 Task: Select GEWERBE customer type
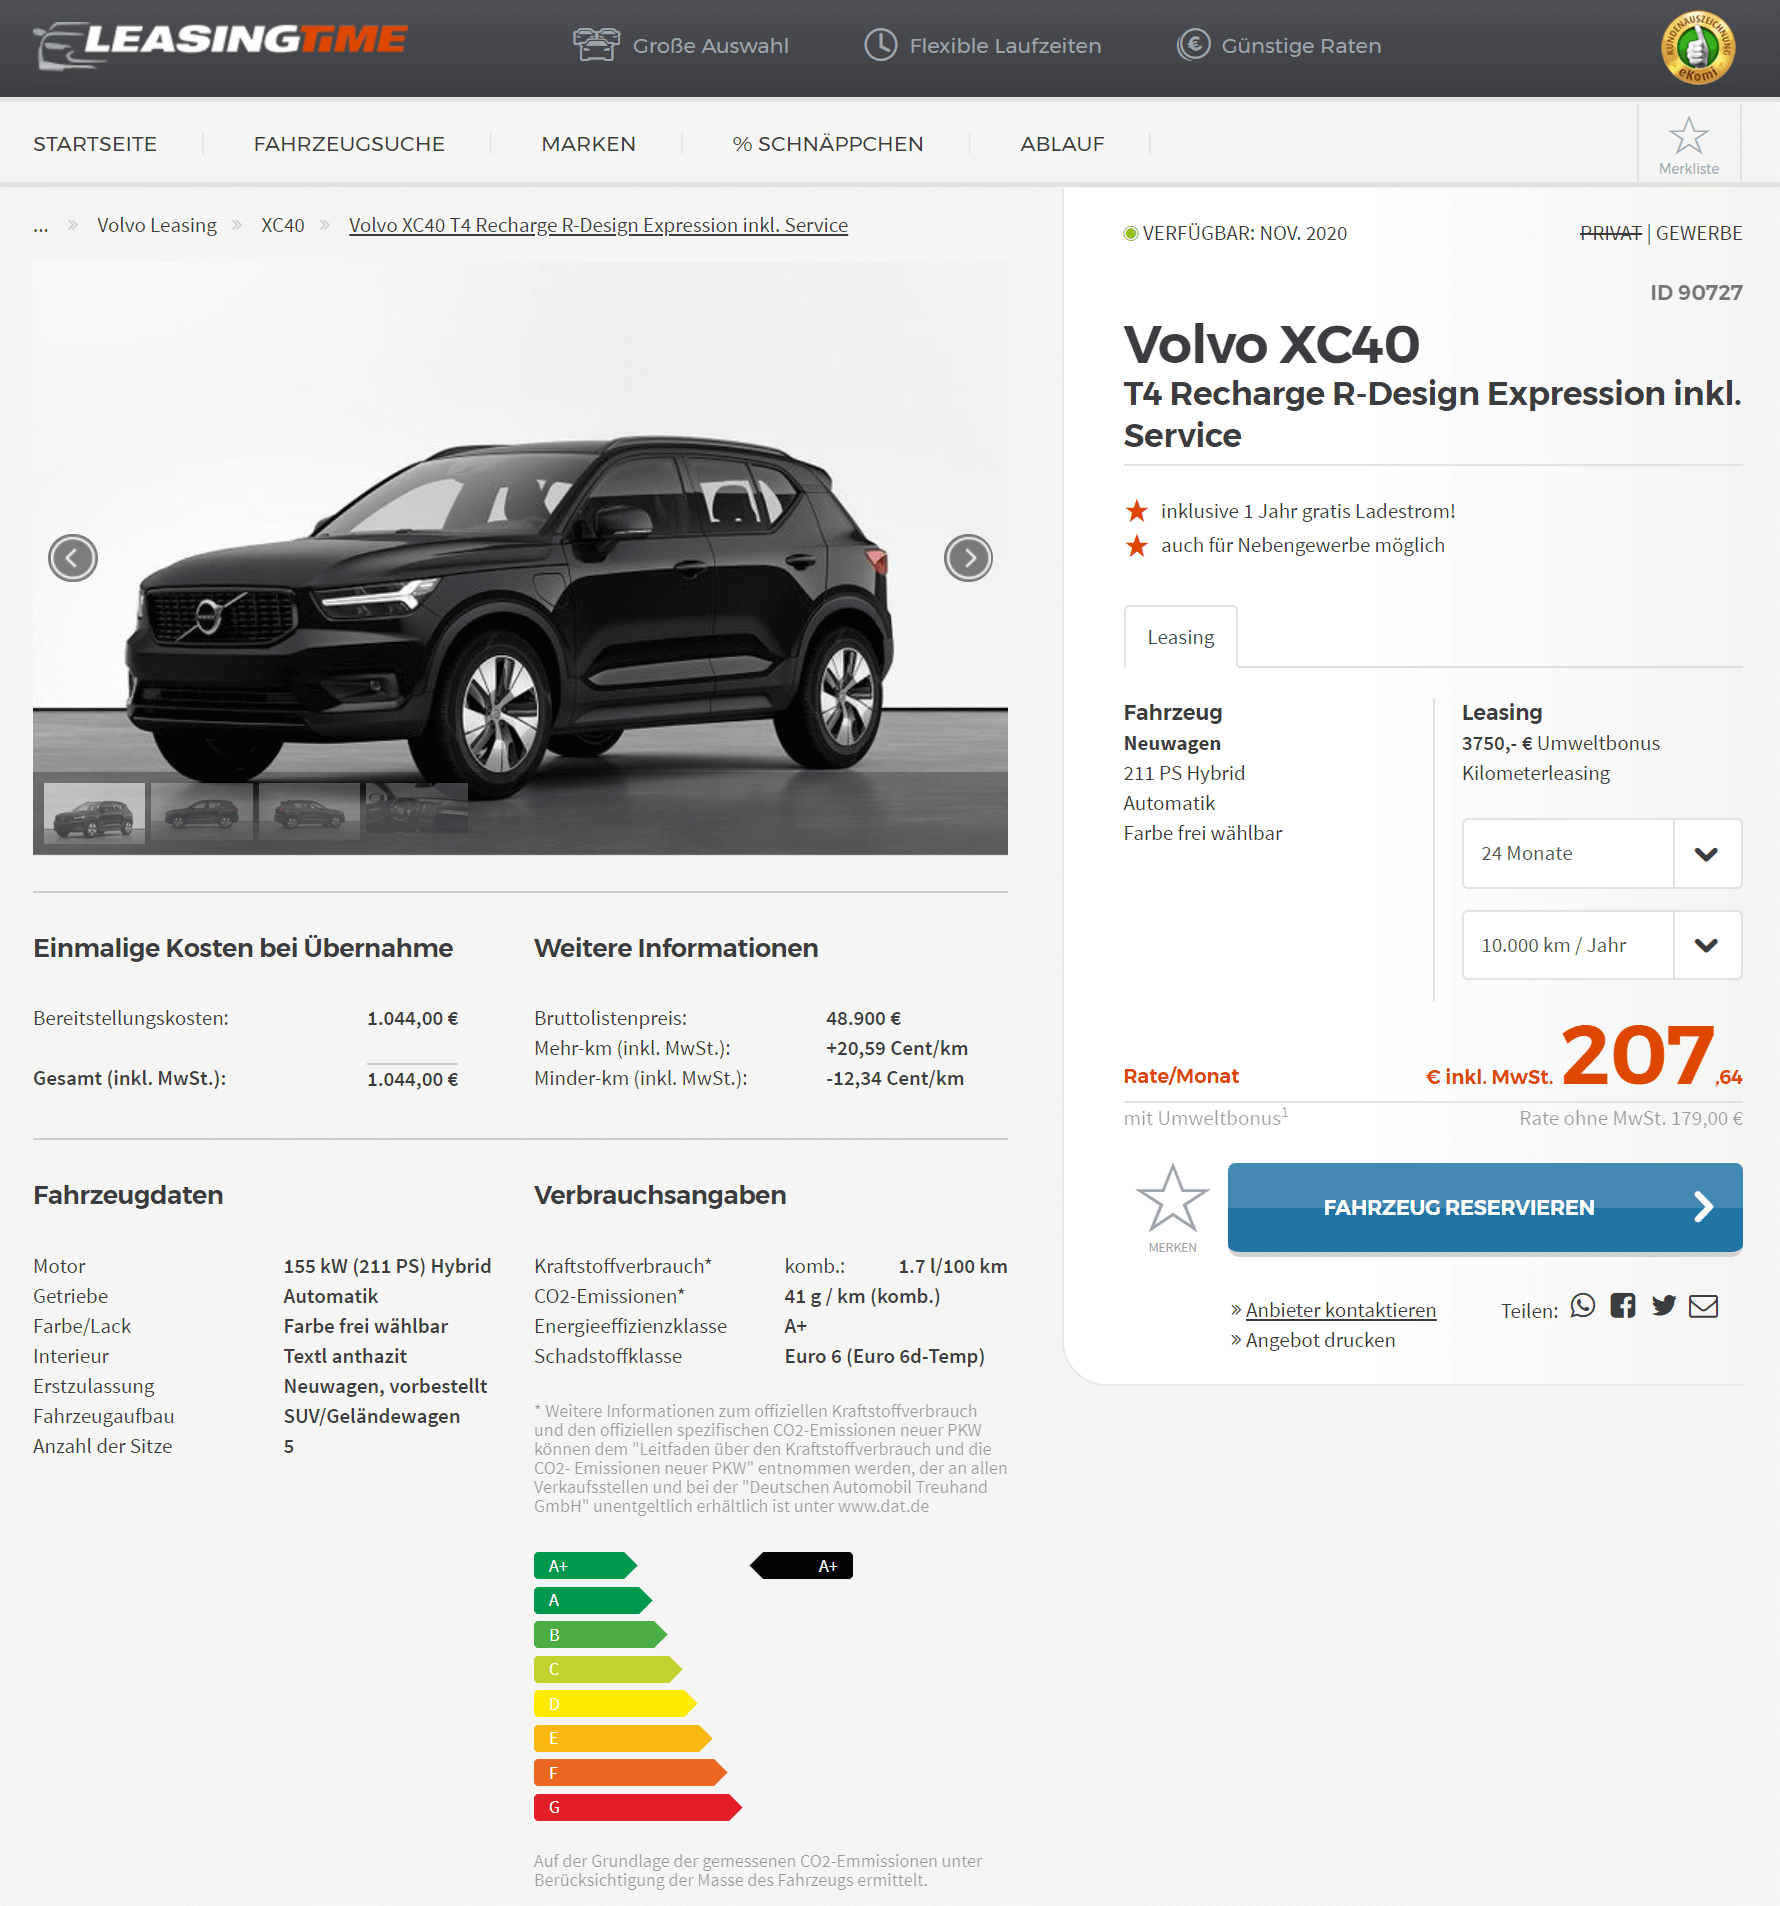(1699, 233)
